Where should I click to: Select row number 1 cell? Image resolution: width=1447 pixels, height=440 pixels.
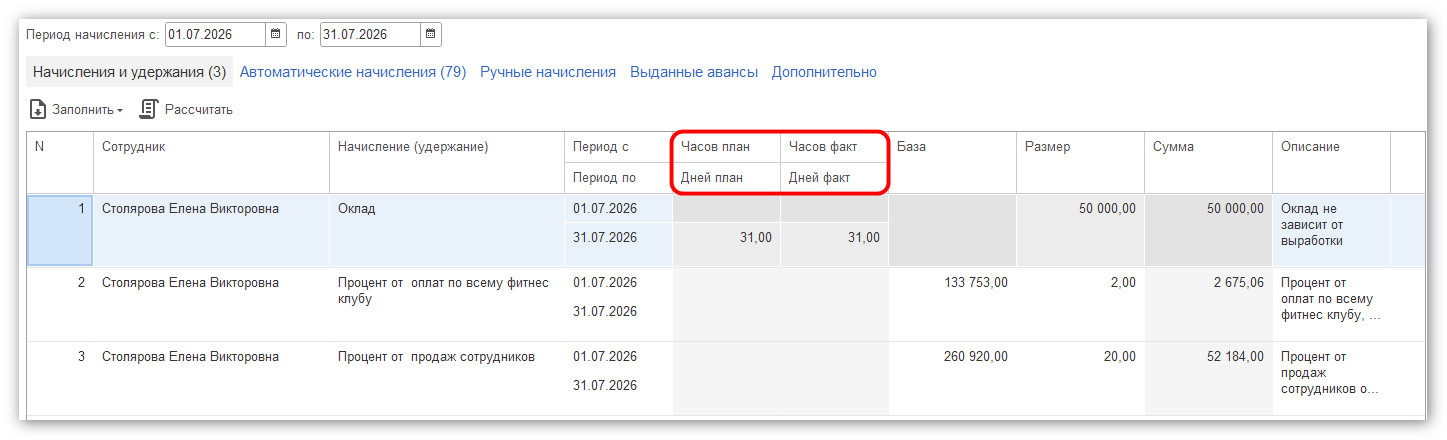[x=60, y=230]
